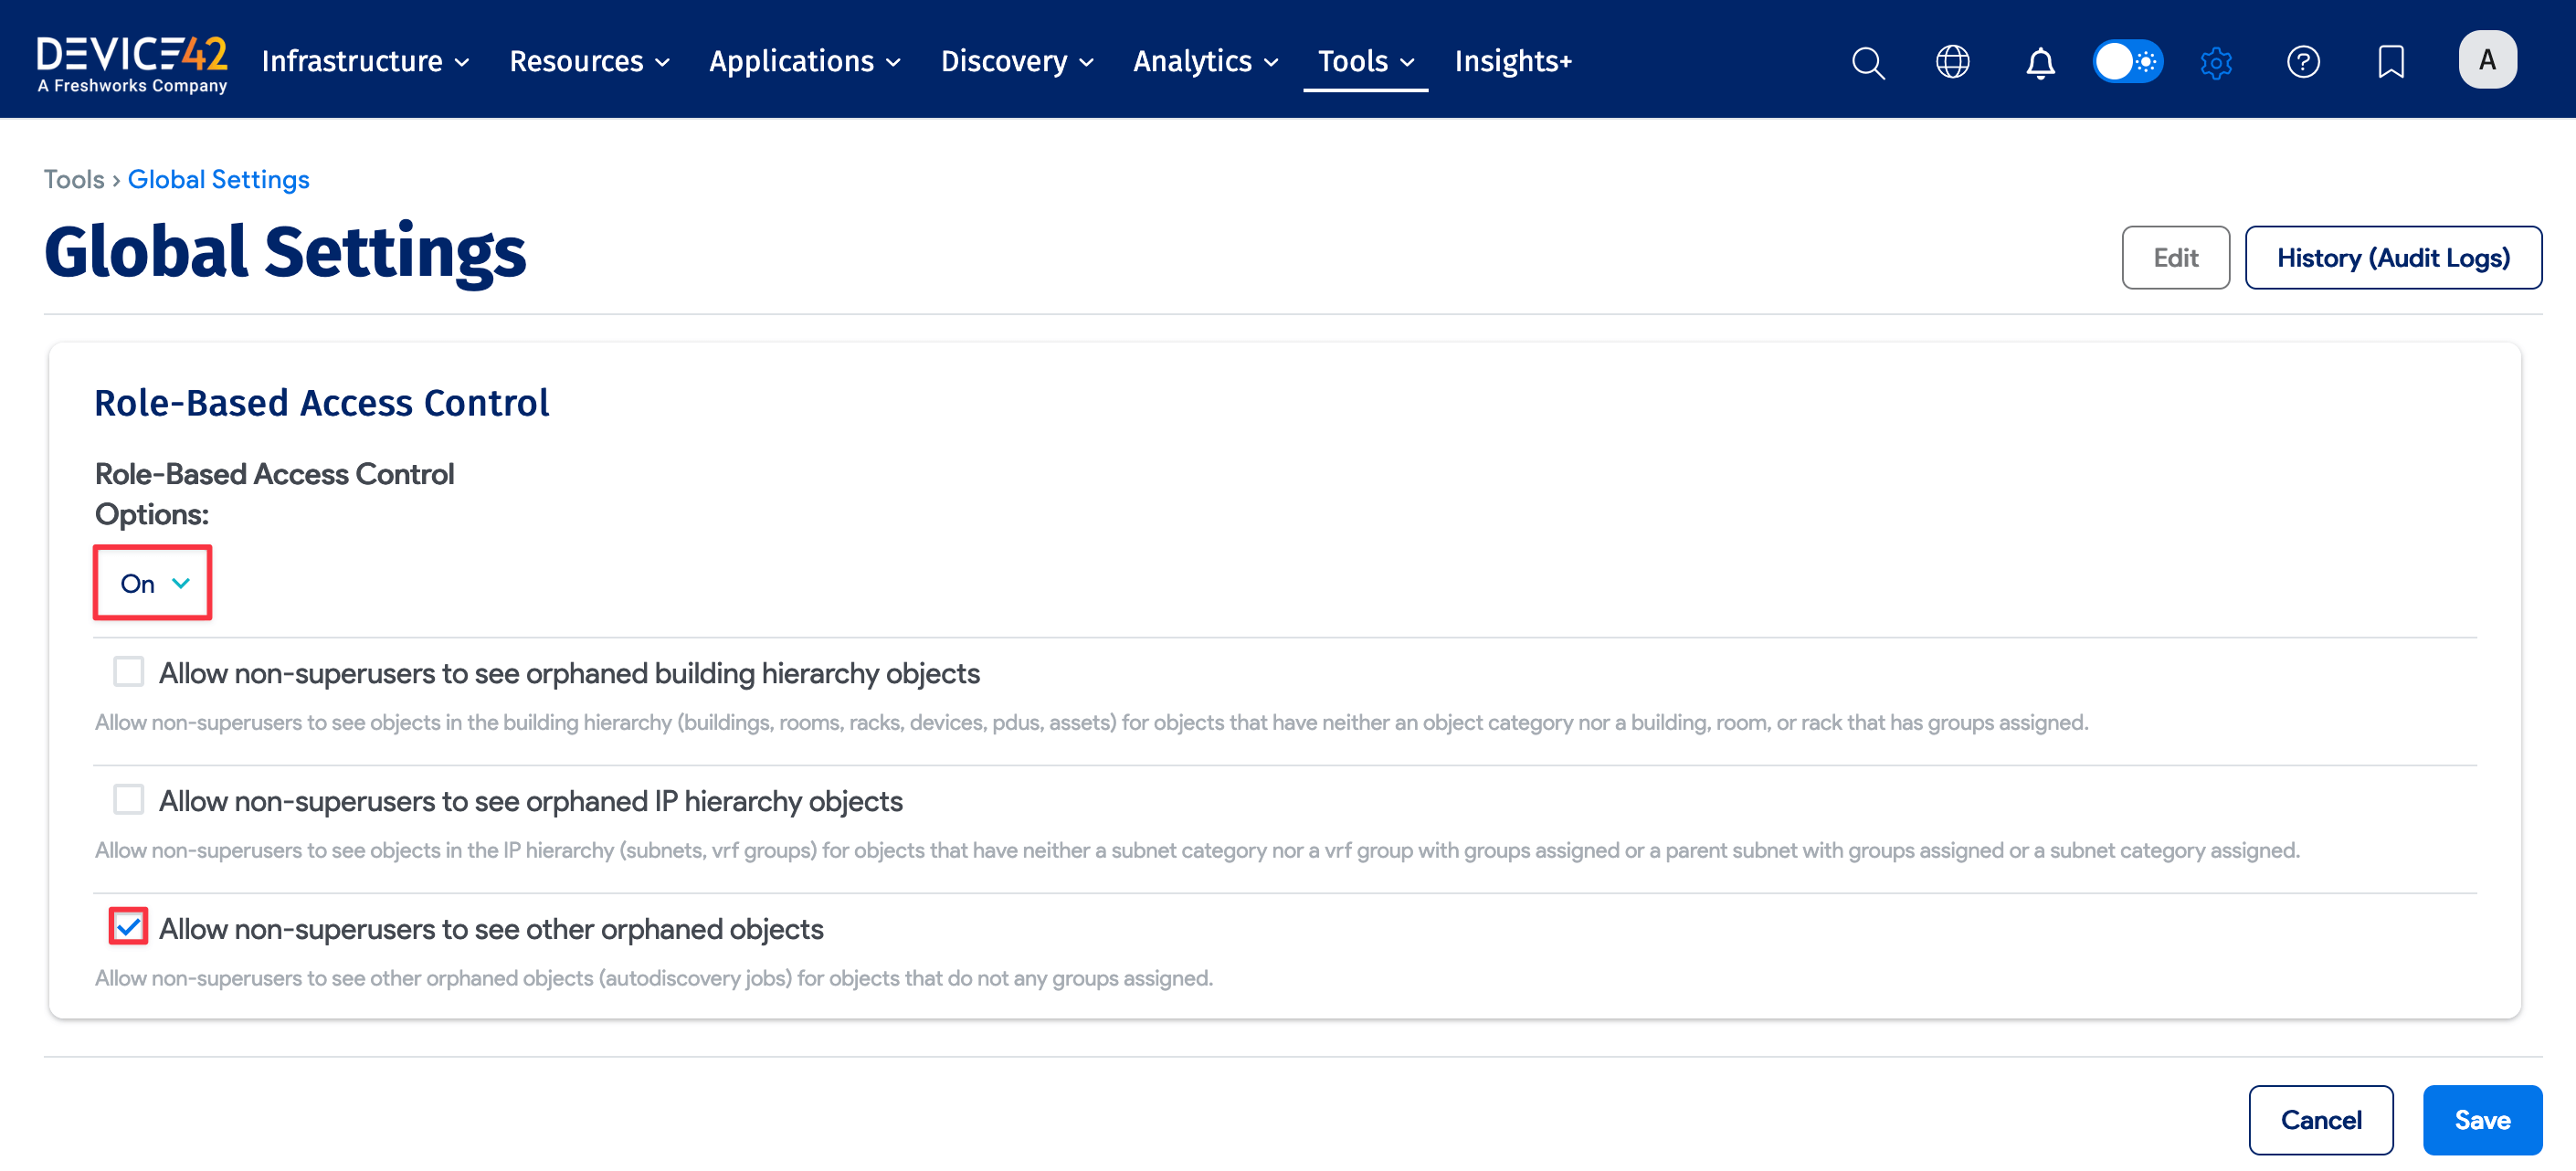Image resolution: width=2576 pixels, height=1171 pixels.
Task: Click the Save button
Action: [2481, 1120]
